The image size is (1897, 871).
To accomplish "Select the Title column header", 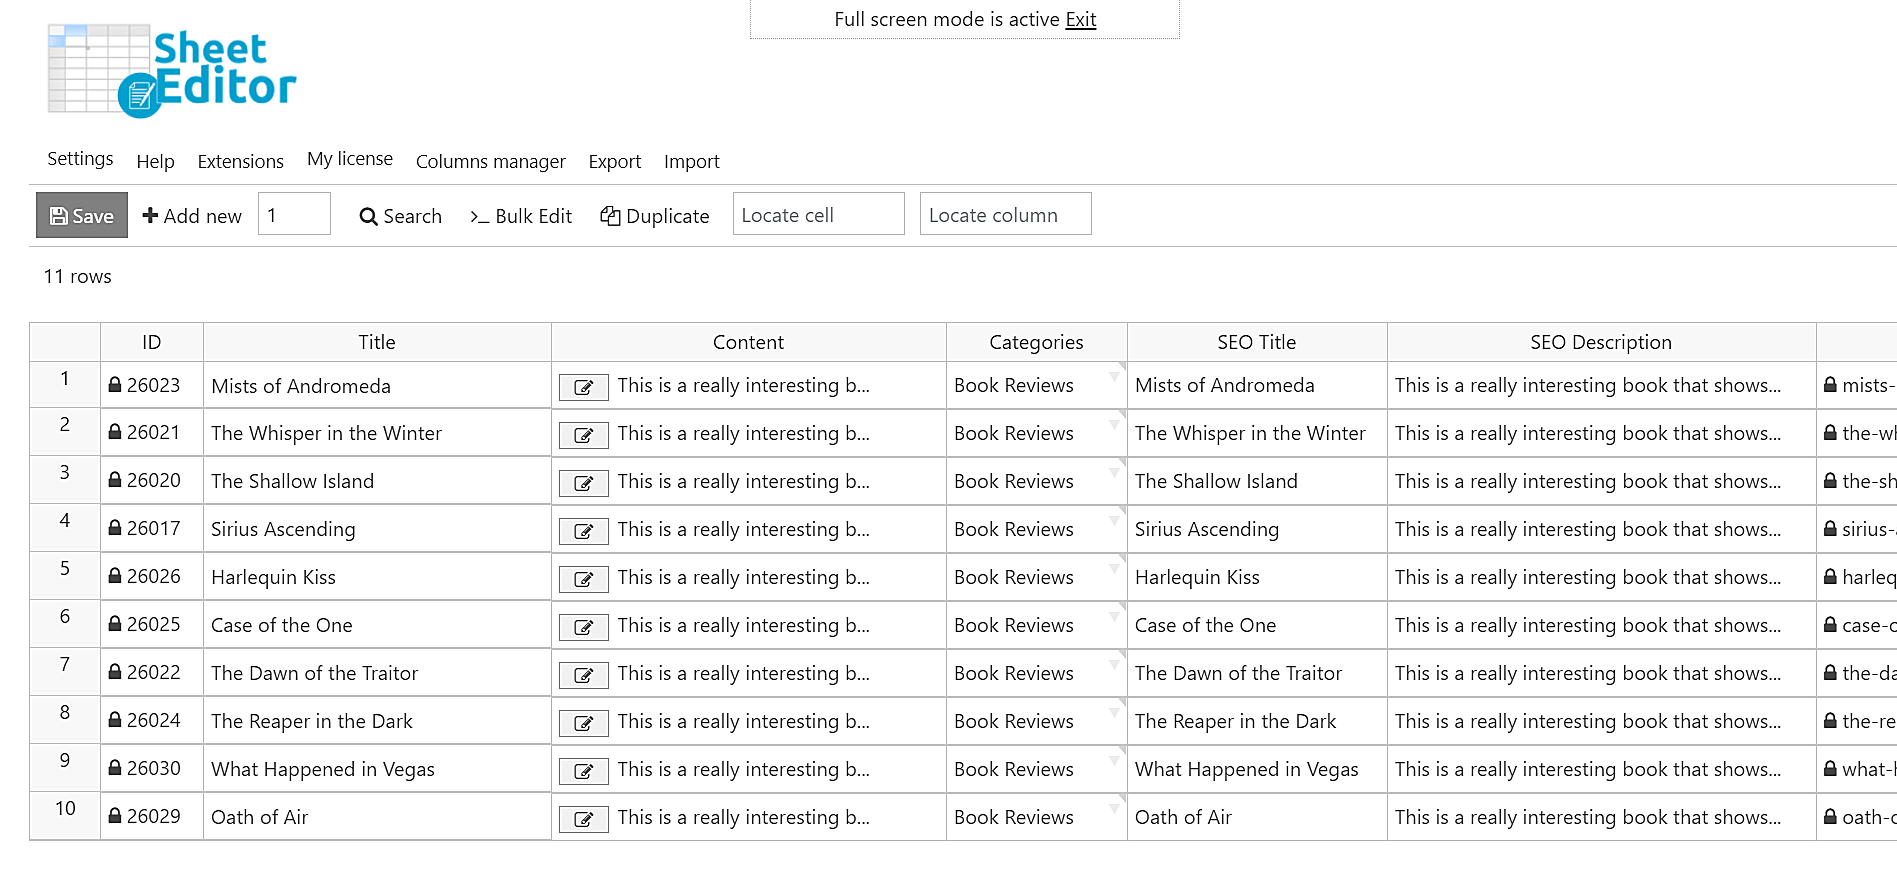I will pyautogui.click(x=377, y=342).
